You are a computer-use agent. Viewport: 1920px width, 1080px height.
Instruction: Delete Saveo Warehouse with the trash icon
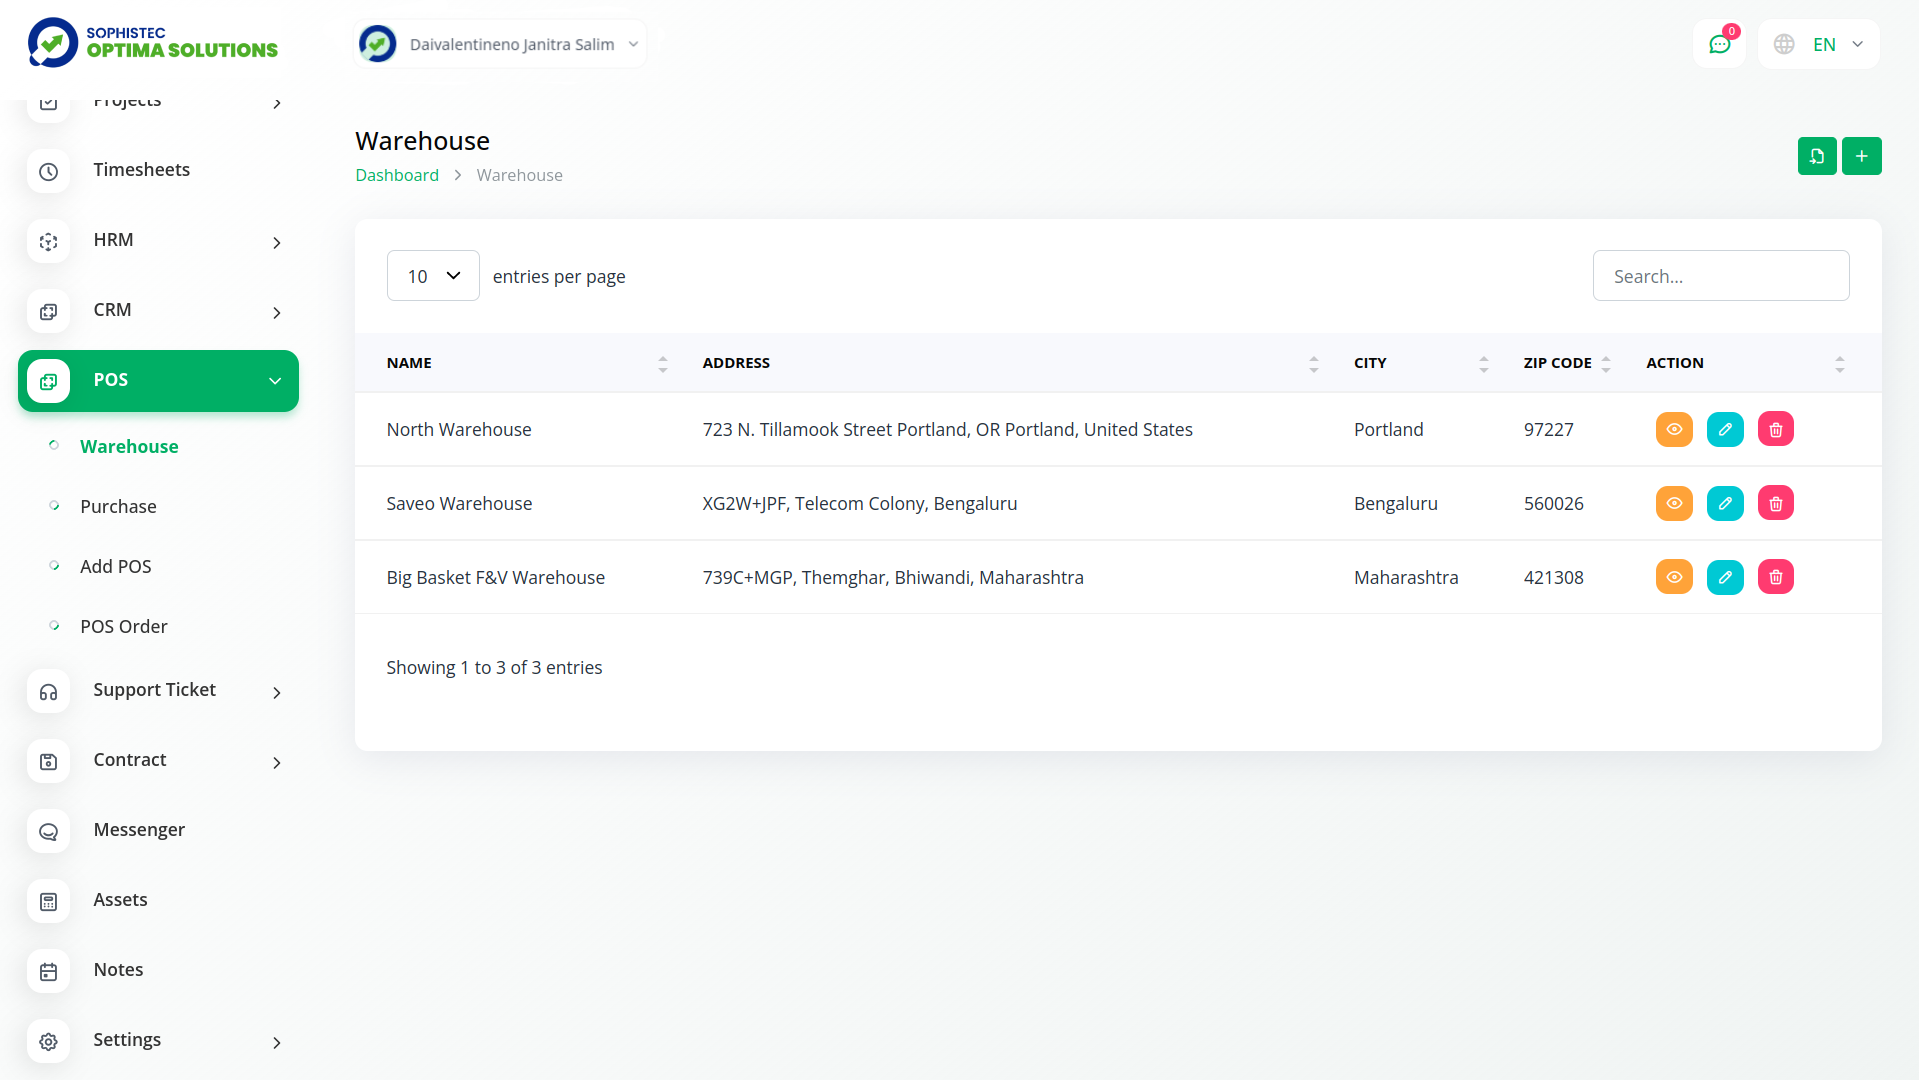click(x=1775, y=504)
